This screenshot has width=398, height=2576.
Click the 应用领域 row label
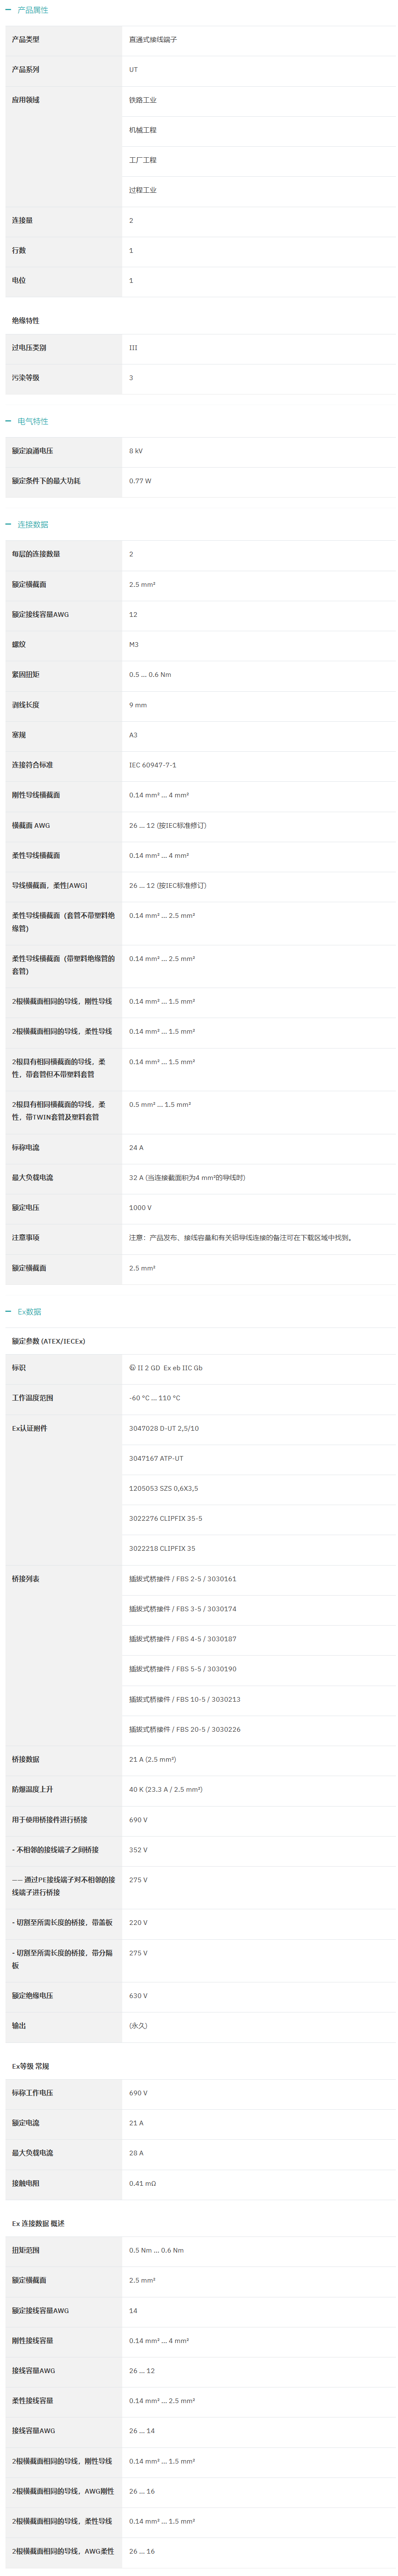coord(26,100)
